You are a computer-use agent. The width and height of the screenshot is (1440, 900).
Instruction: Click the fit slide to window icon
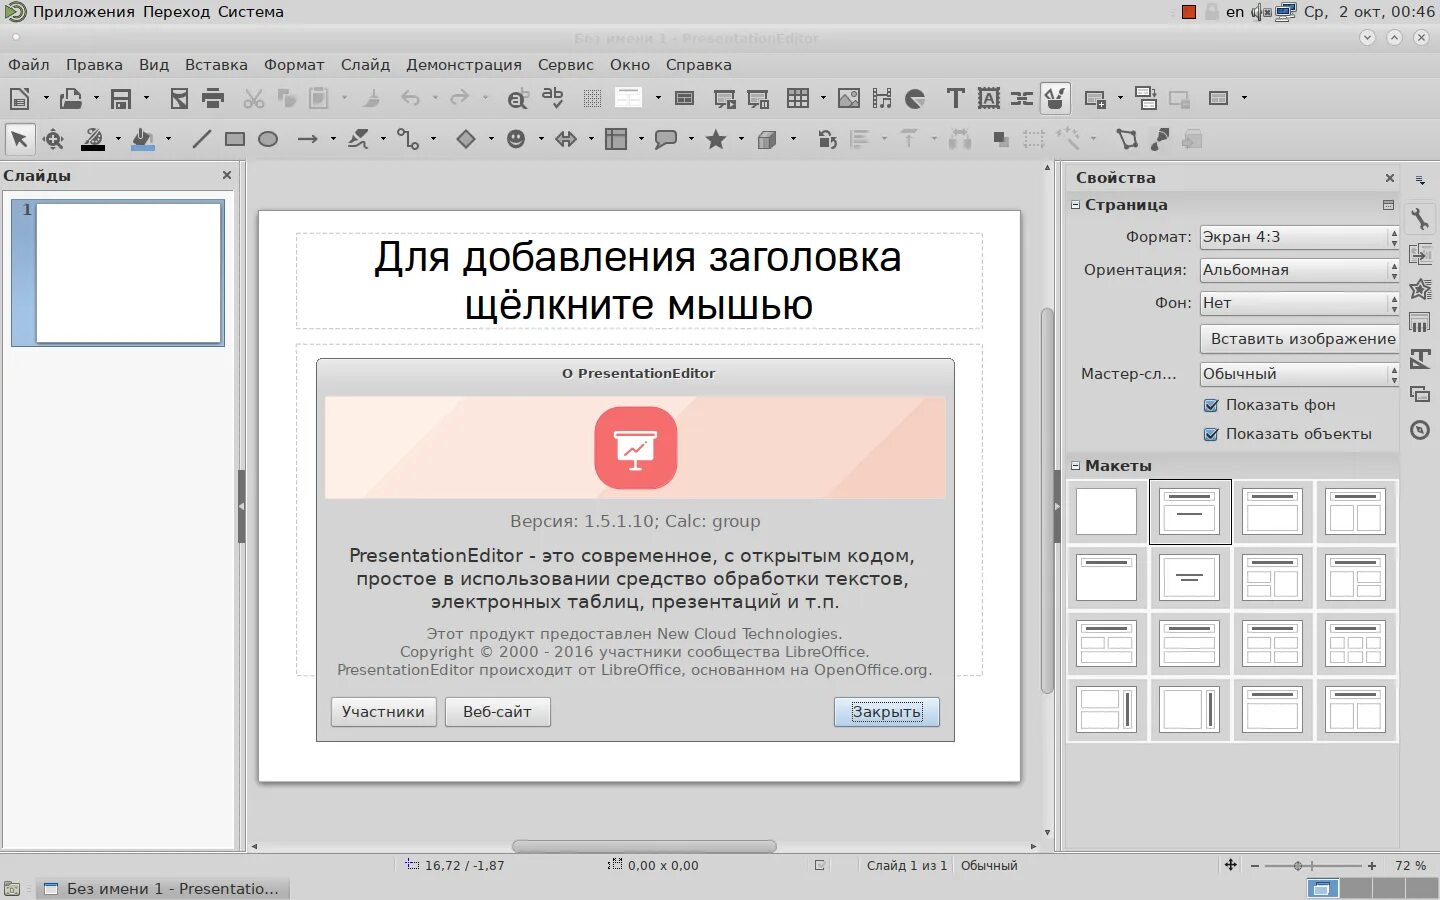click(x=1231, y=866)
